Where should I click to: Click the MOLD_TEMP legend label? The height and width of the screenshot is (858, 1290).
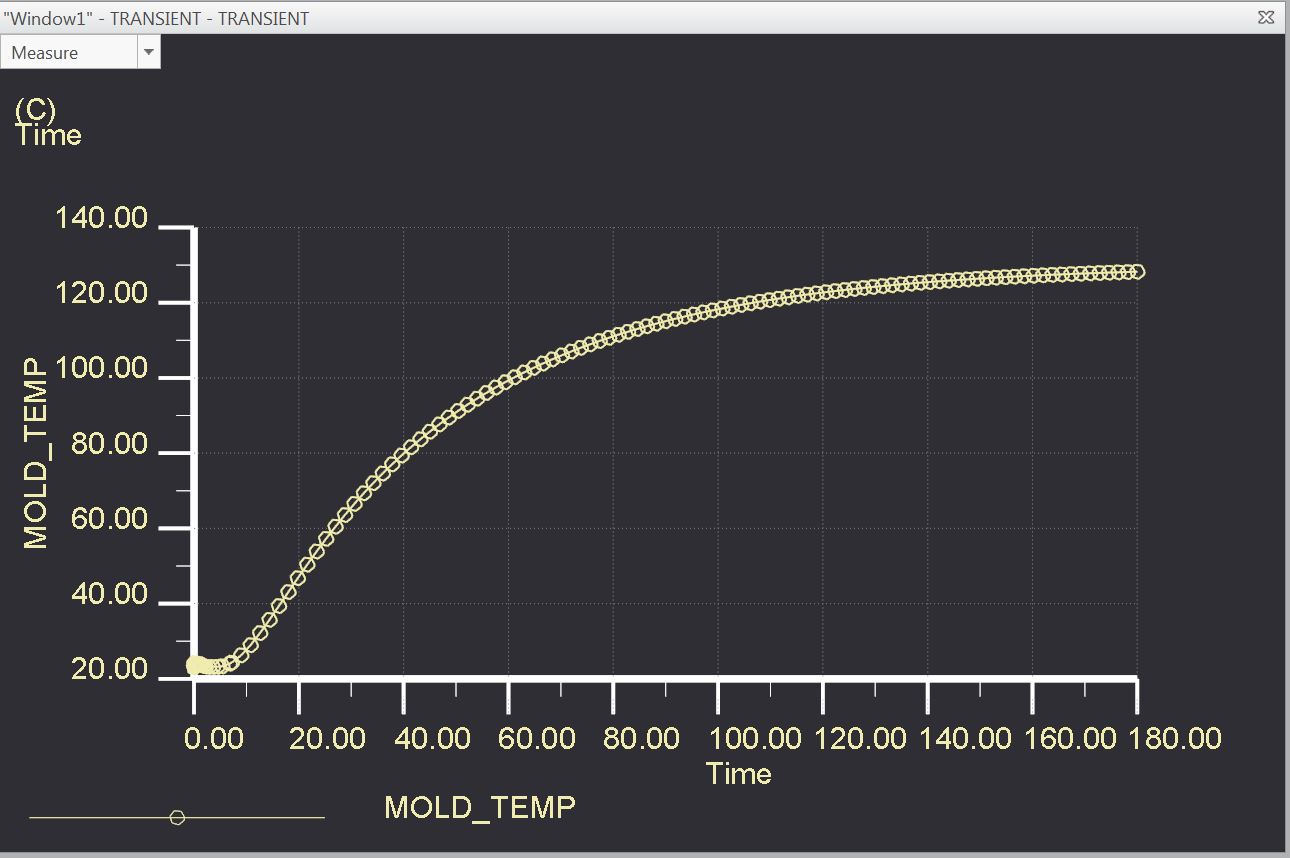click(480, 807)
